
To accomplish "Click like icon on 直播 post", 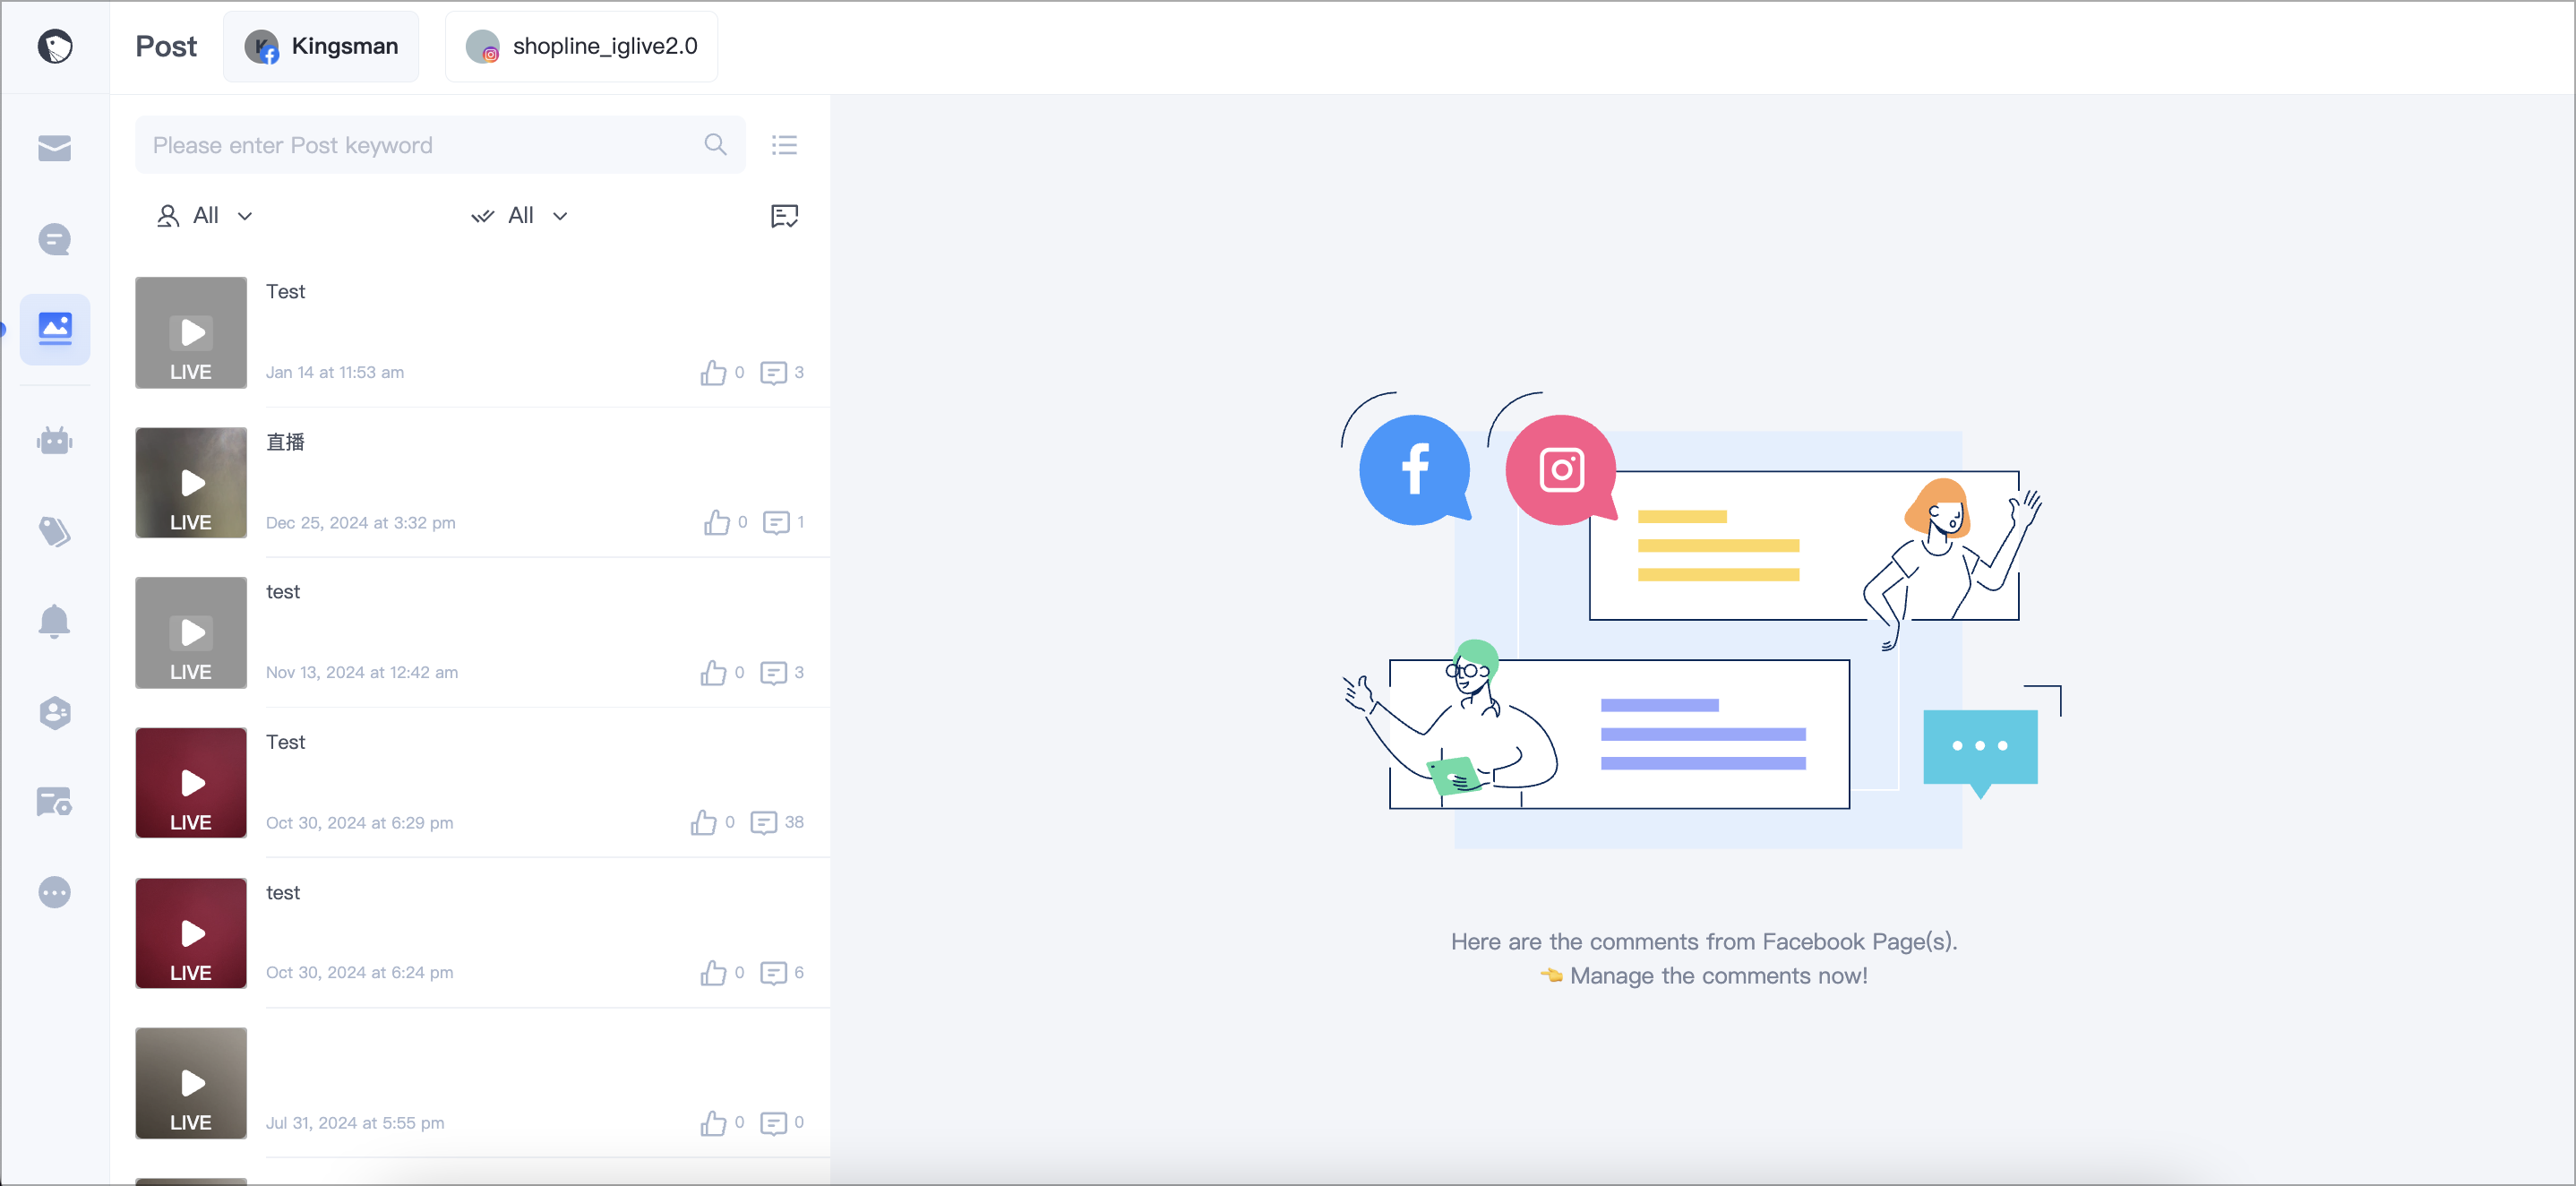I will [716, 522].
